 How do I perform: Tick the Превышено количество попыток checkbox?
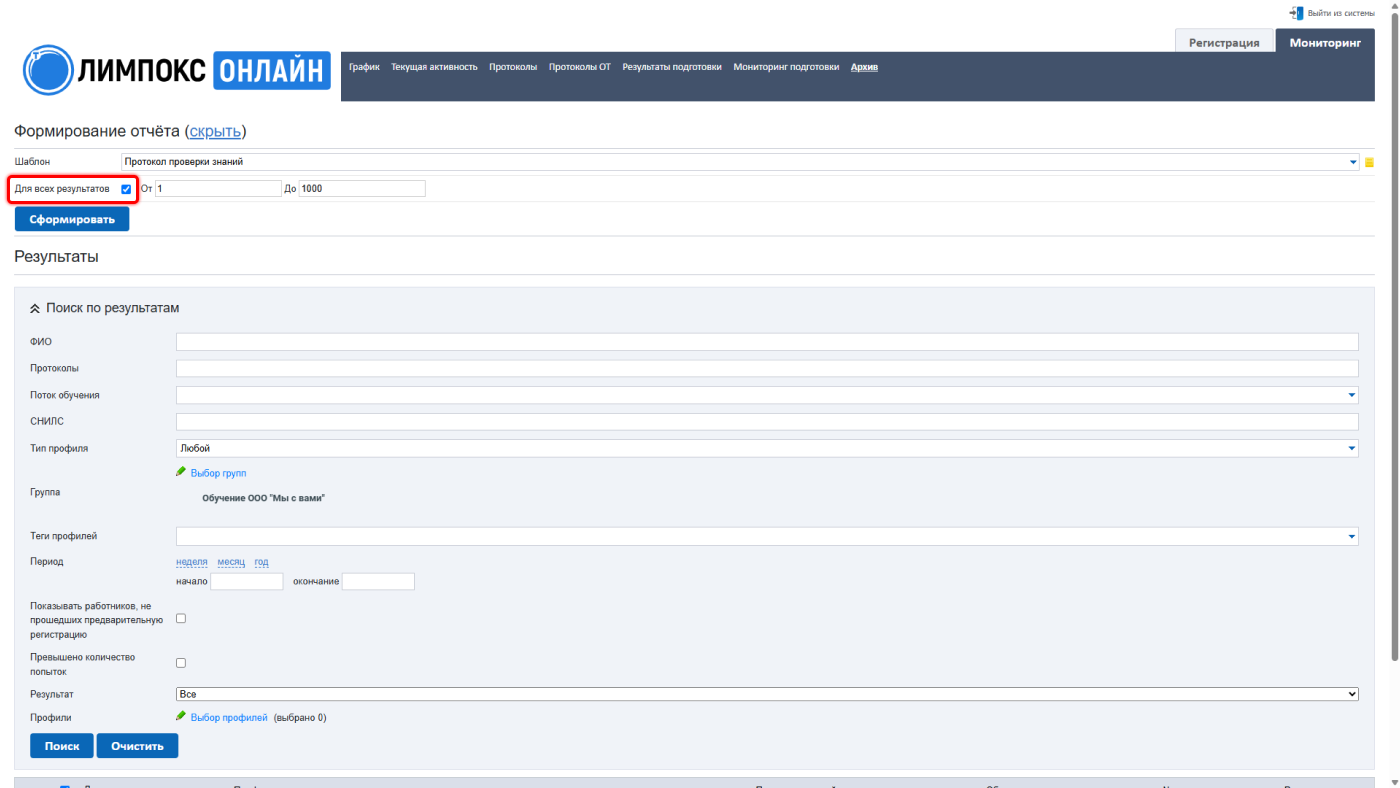pos(181,663)
